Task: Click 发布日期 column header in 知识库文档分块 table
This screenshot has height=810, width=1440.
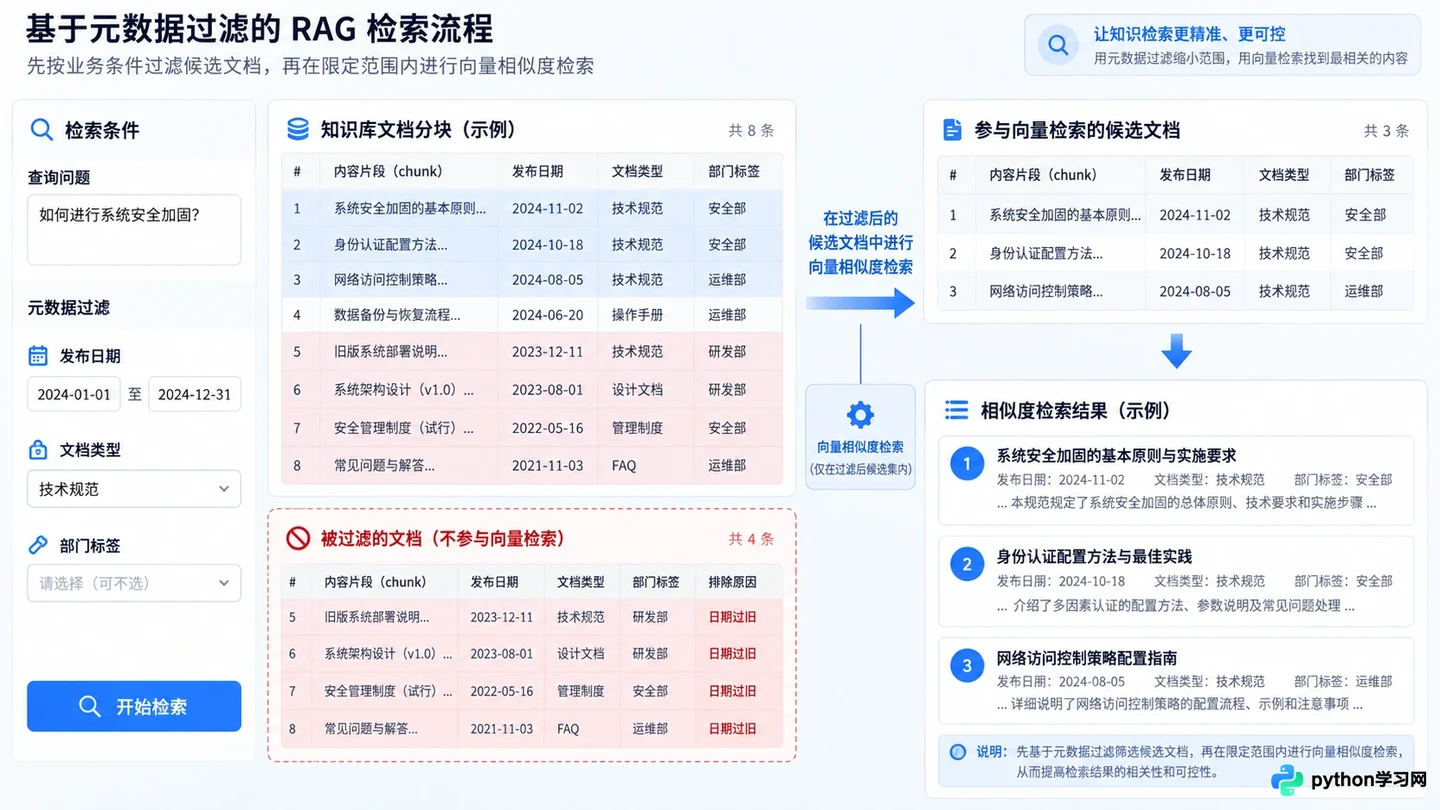Action: point(537,171)
